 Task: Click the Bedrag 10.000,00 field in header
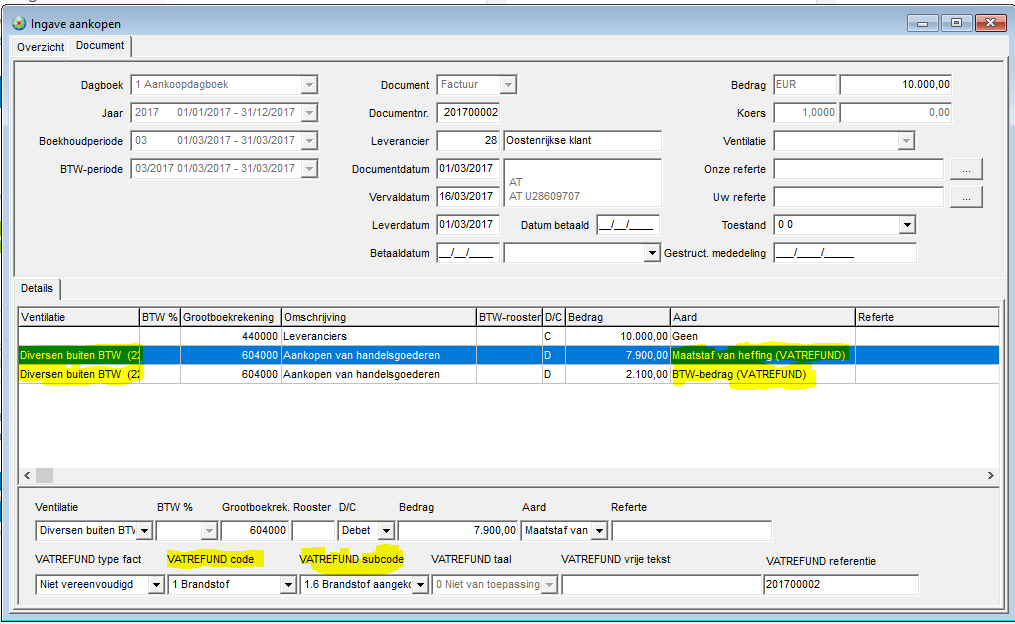coord(895,85)
